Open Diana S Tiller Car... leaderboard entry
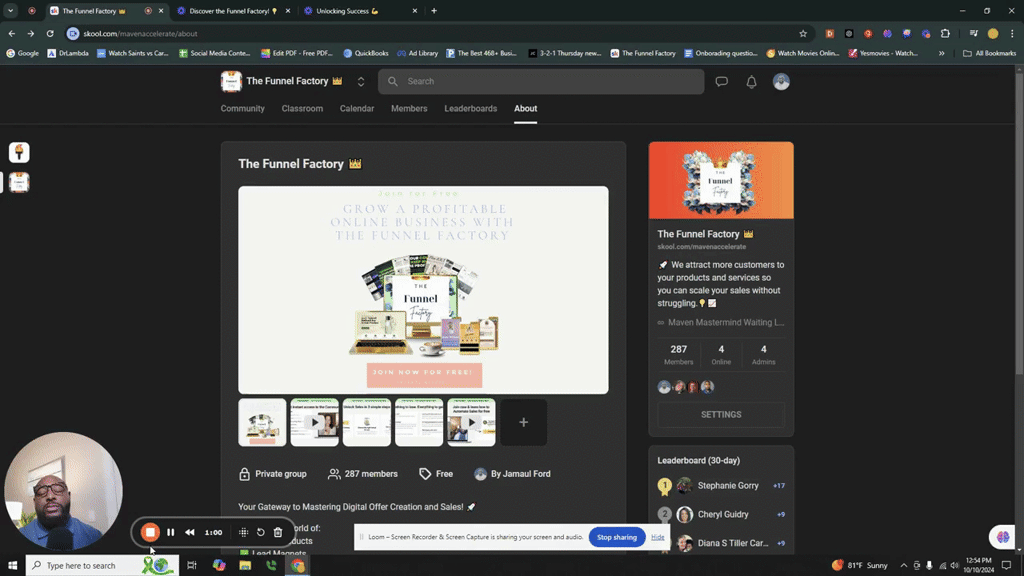1024x576 pixels. coord(733,543)
